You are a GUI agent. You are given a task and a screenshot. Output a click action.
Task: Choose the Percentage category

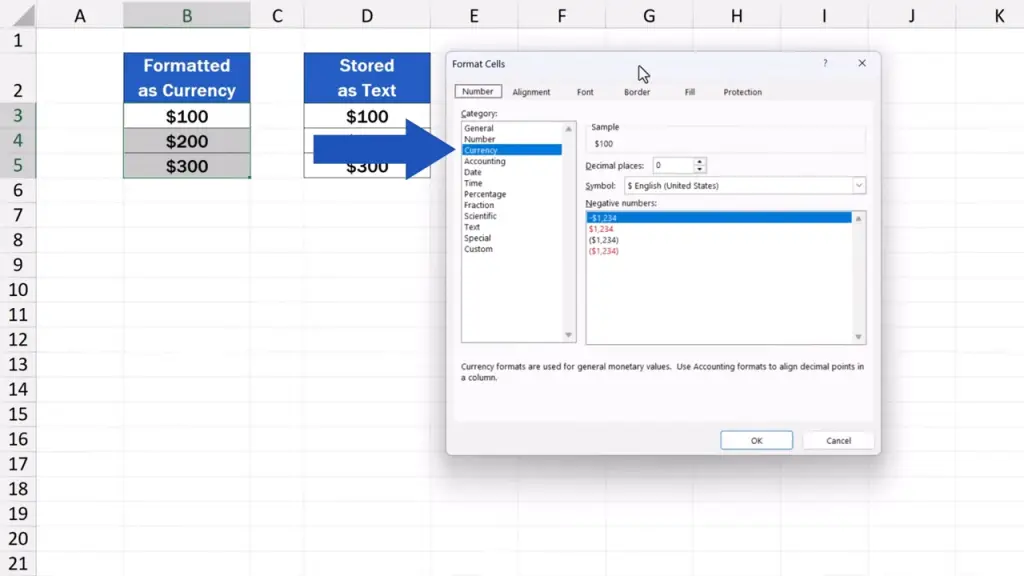(x=485, y=194)
